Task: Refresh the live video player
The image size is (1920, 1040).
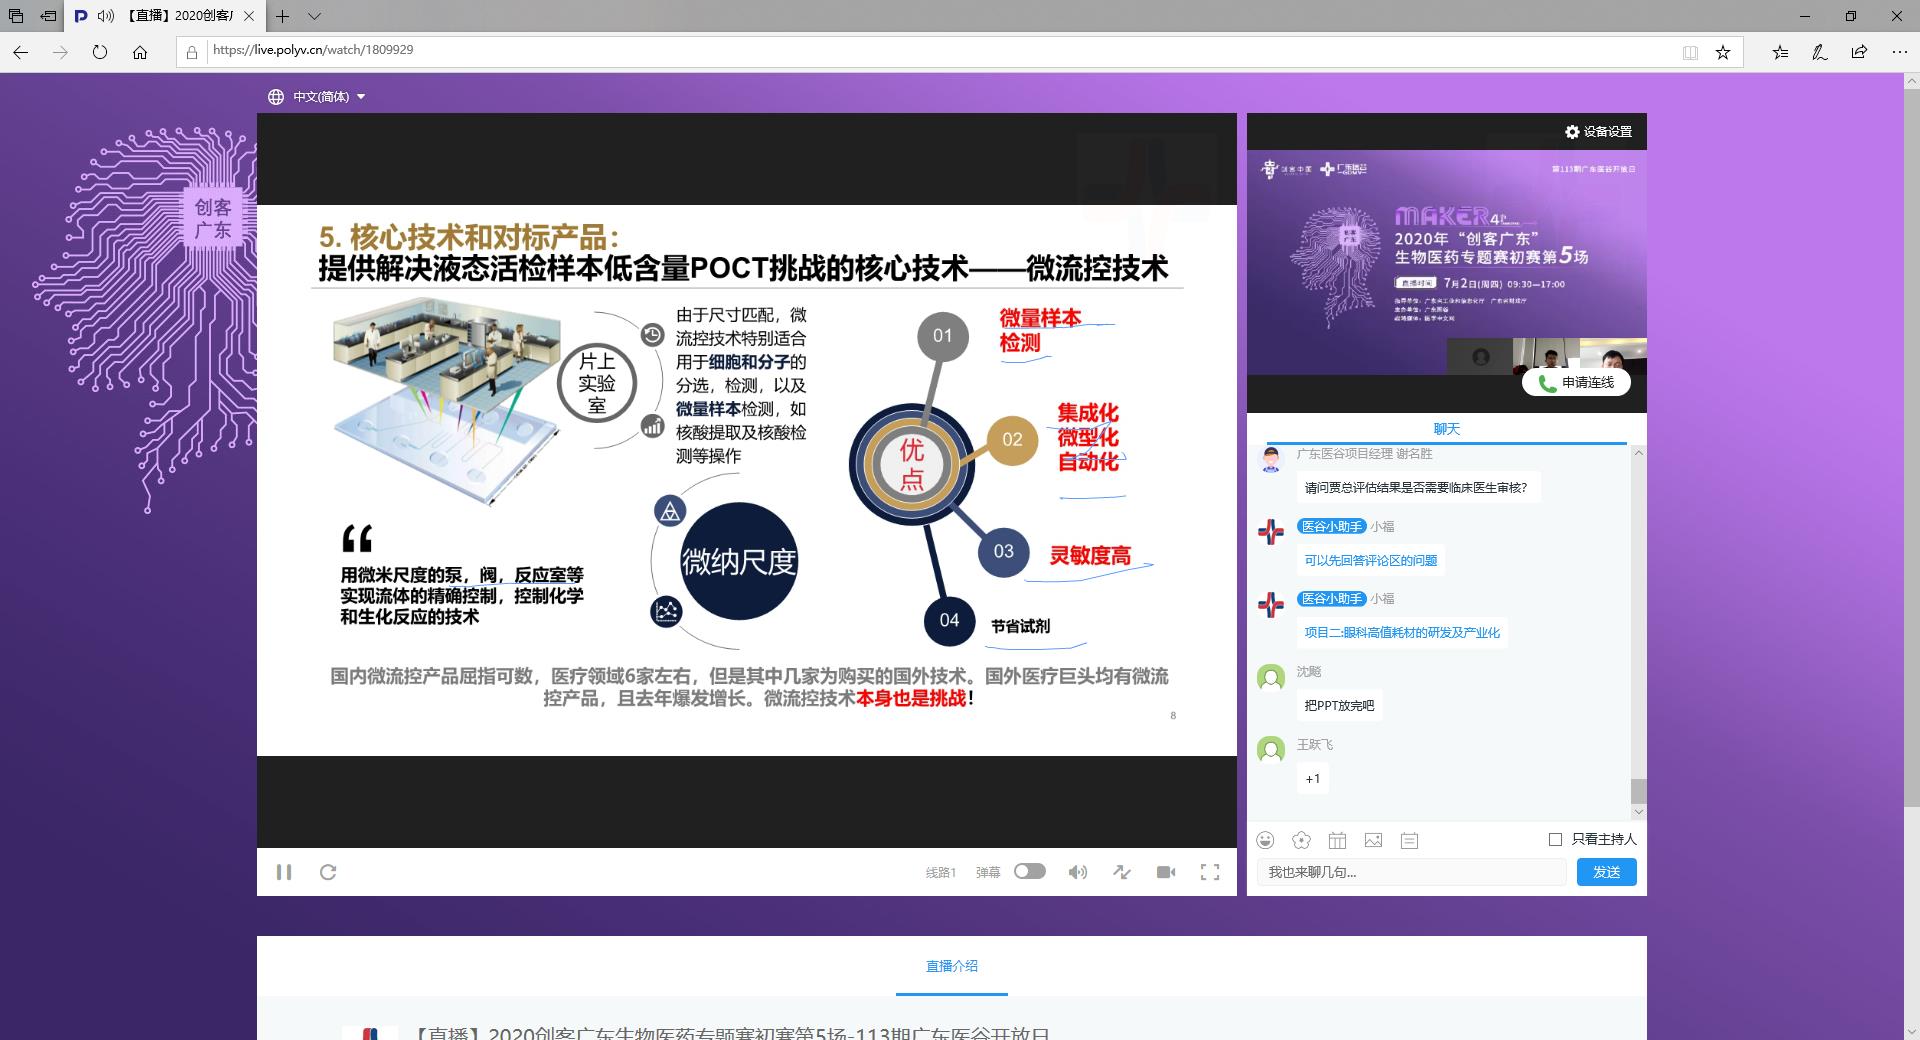Action: click(x=328, y=872)
